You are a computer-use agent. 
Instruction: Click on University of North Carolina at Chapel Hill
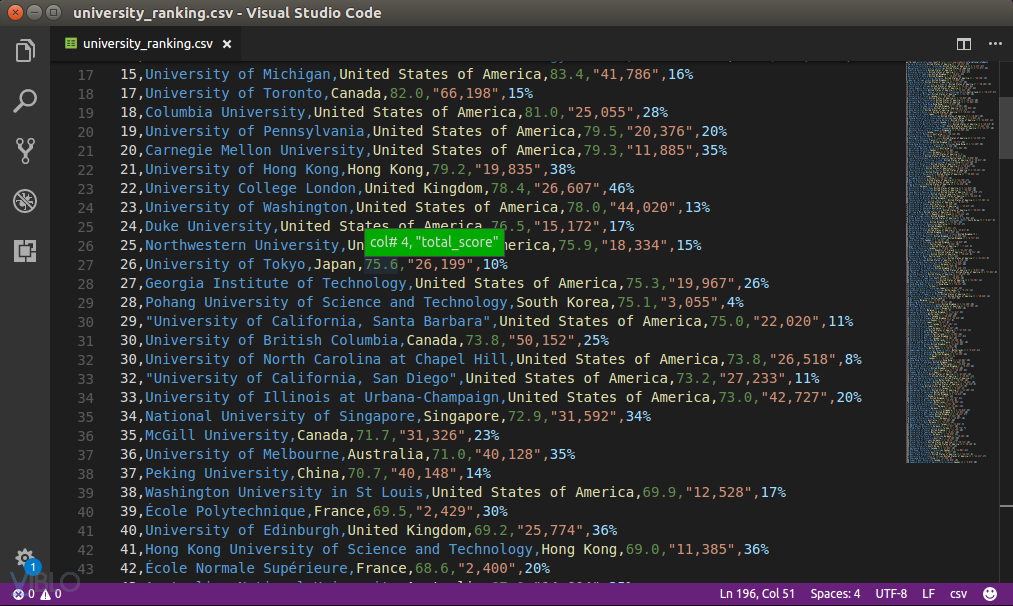tap(326, 359)
